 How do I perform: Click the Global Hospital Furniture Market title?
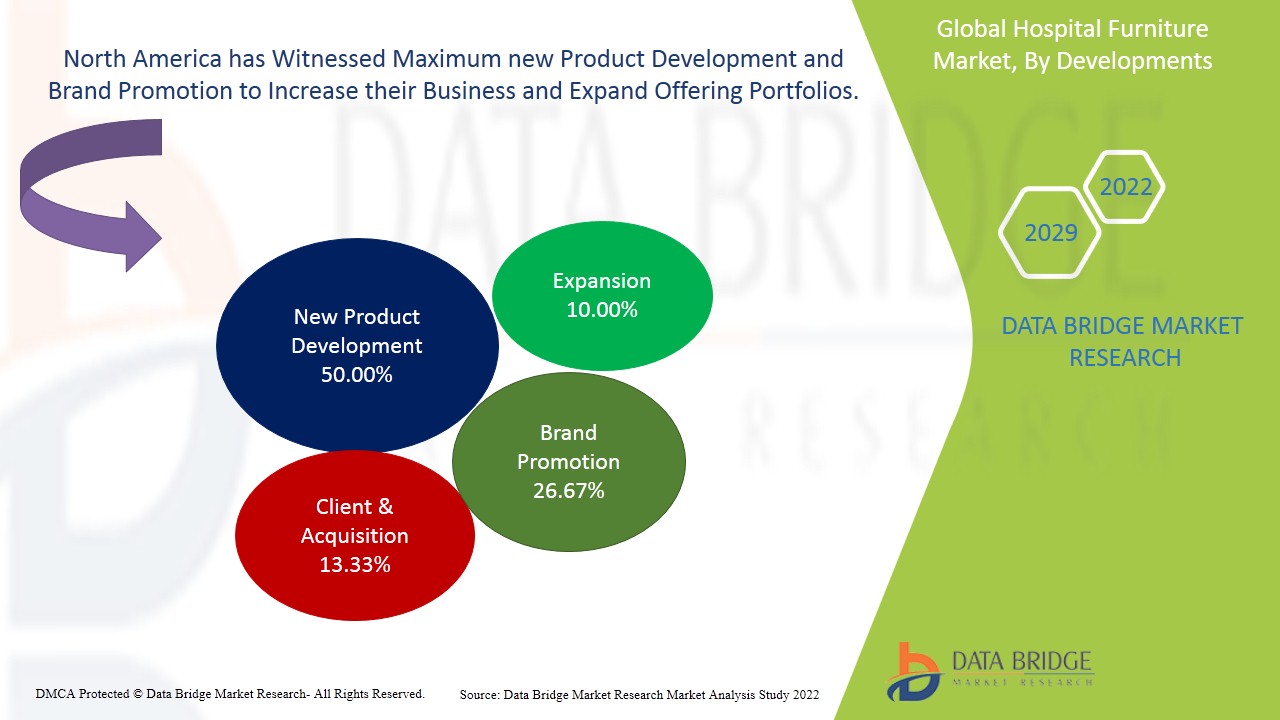[1072, 30]
